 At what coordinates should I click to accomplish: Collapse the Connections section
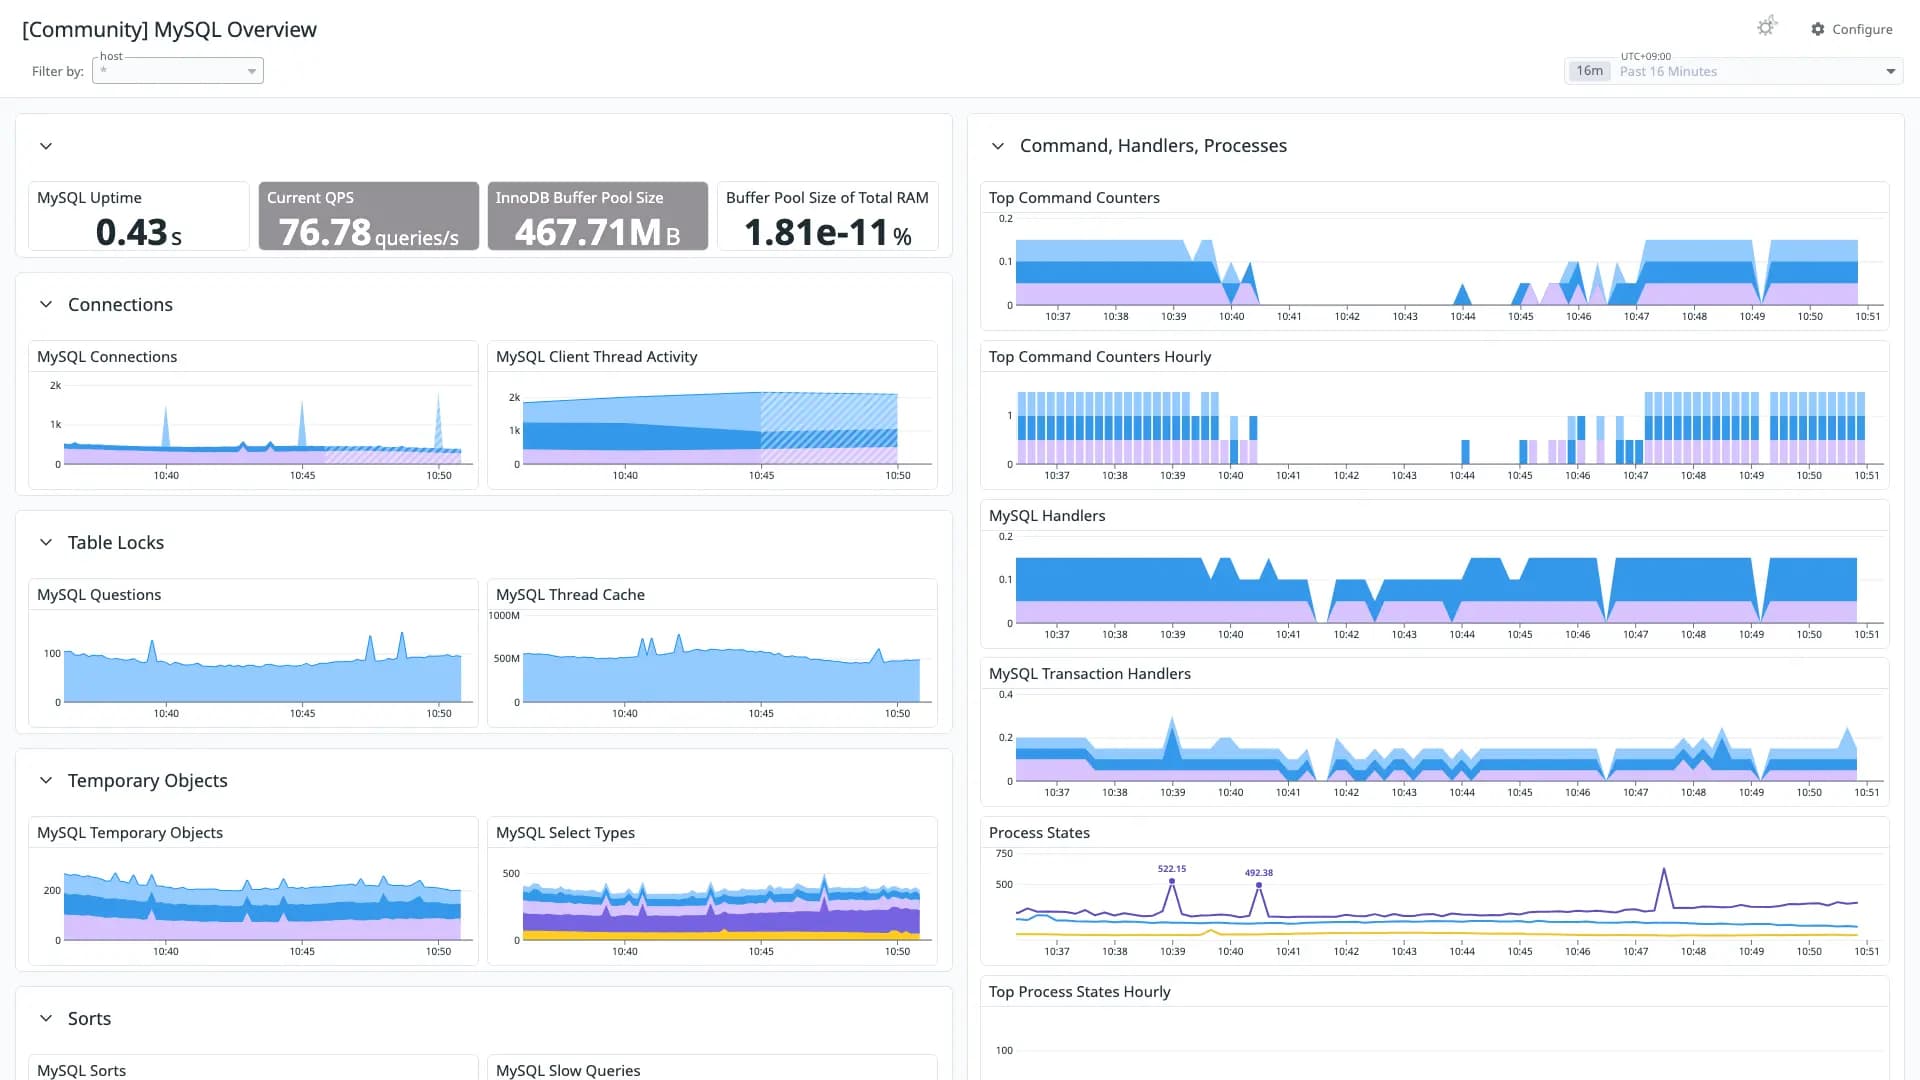click(46, 304)
